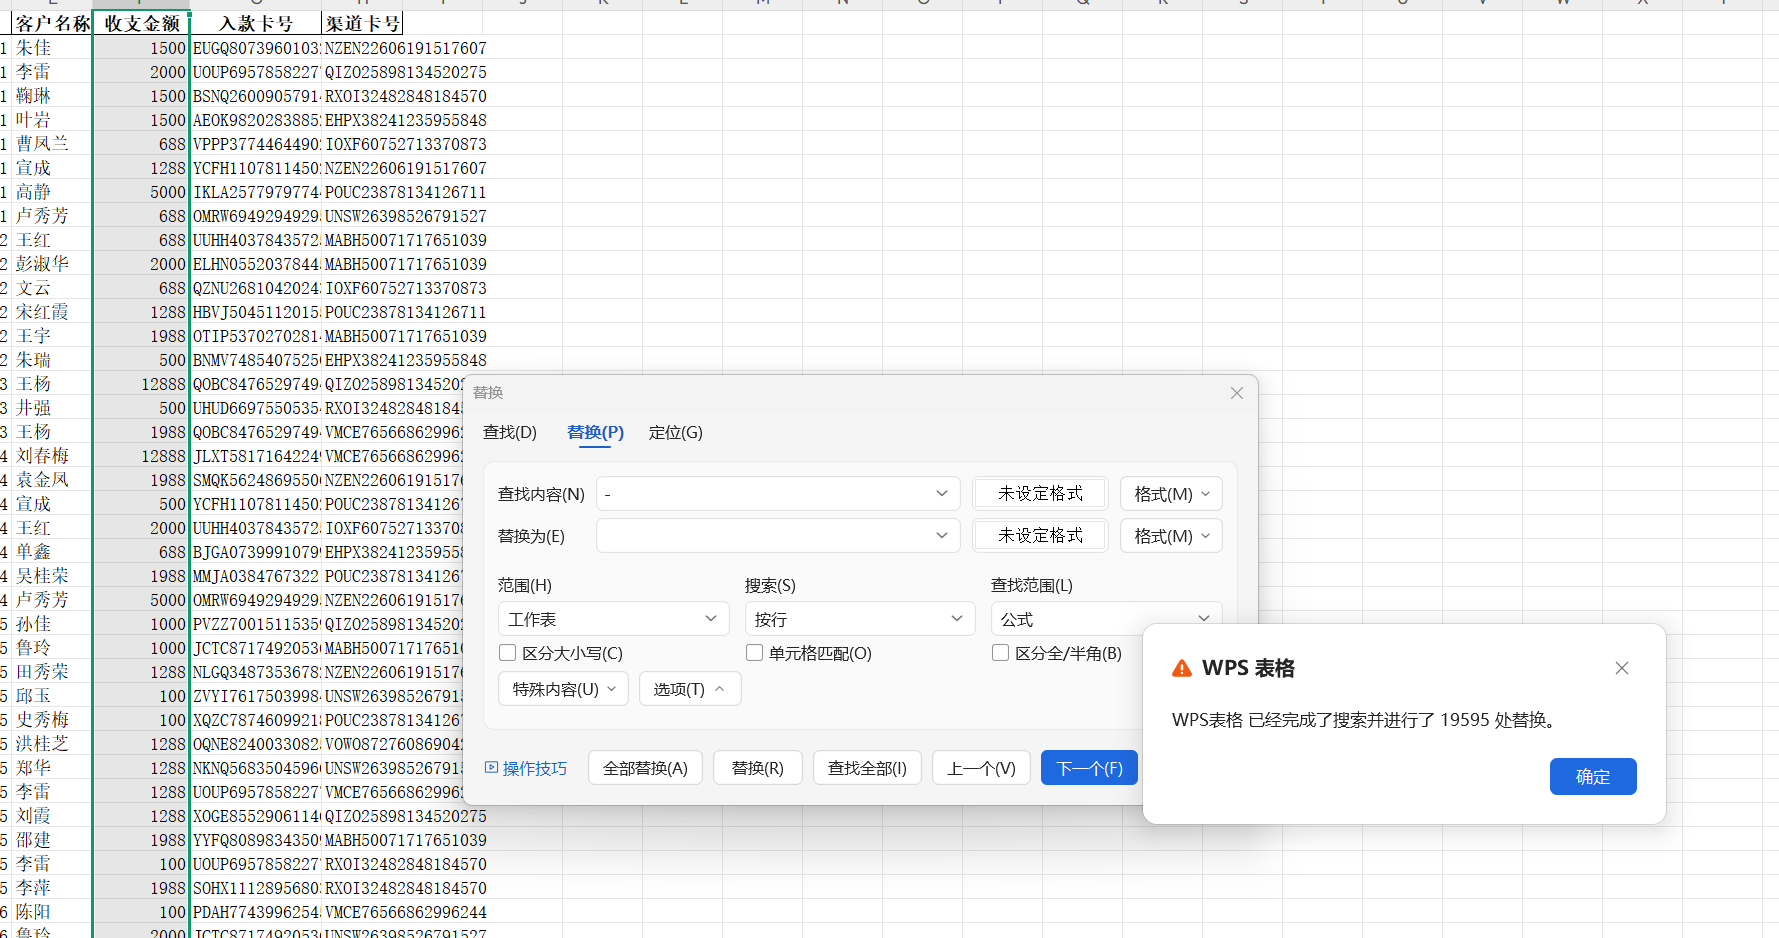The image size is (1779, 938).
Task: Expand the 替换为 history dropdown arrow
Action: click(941, 536)
